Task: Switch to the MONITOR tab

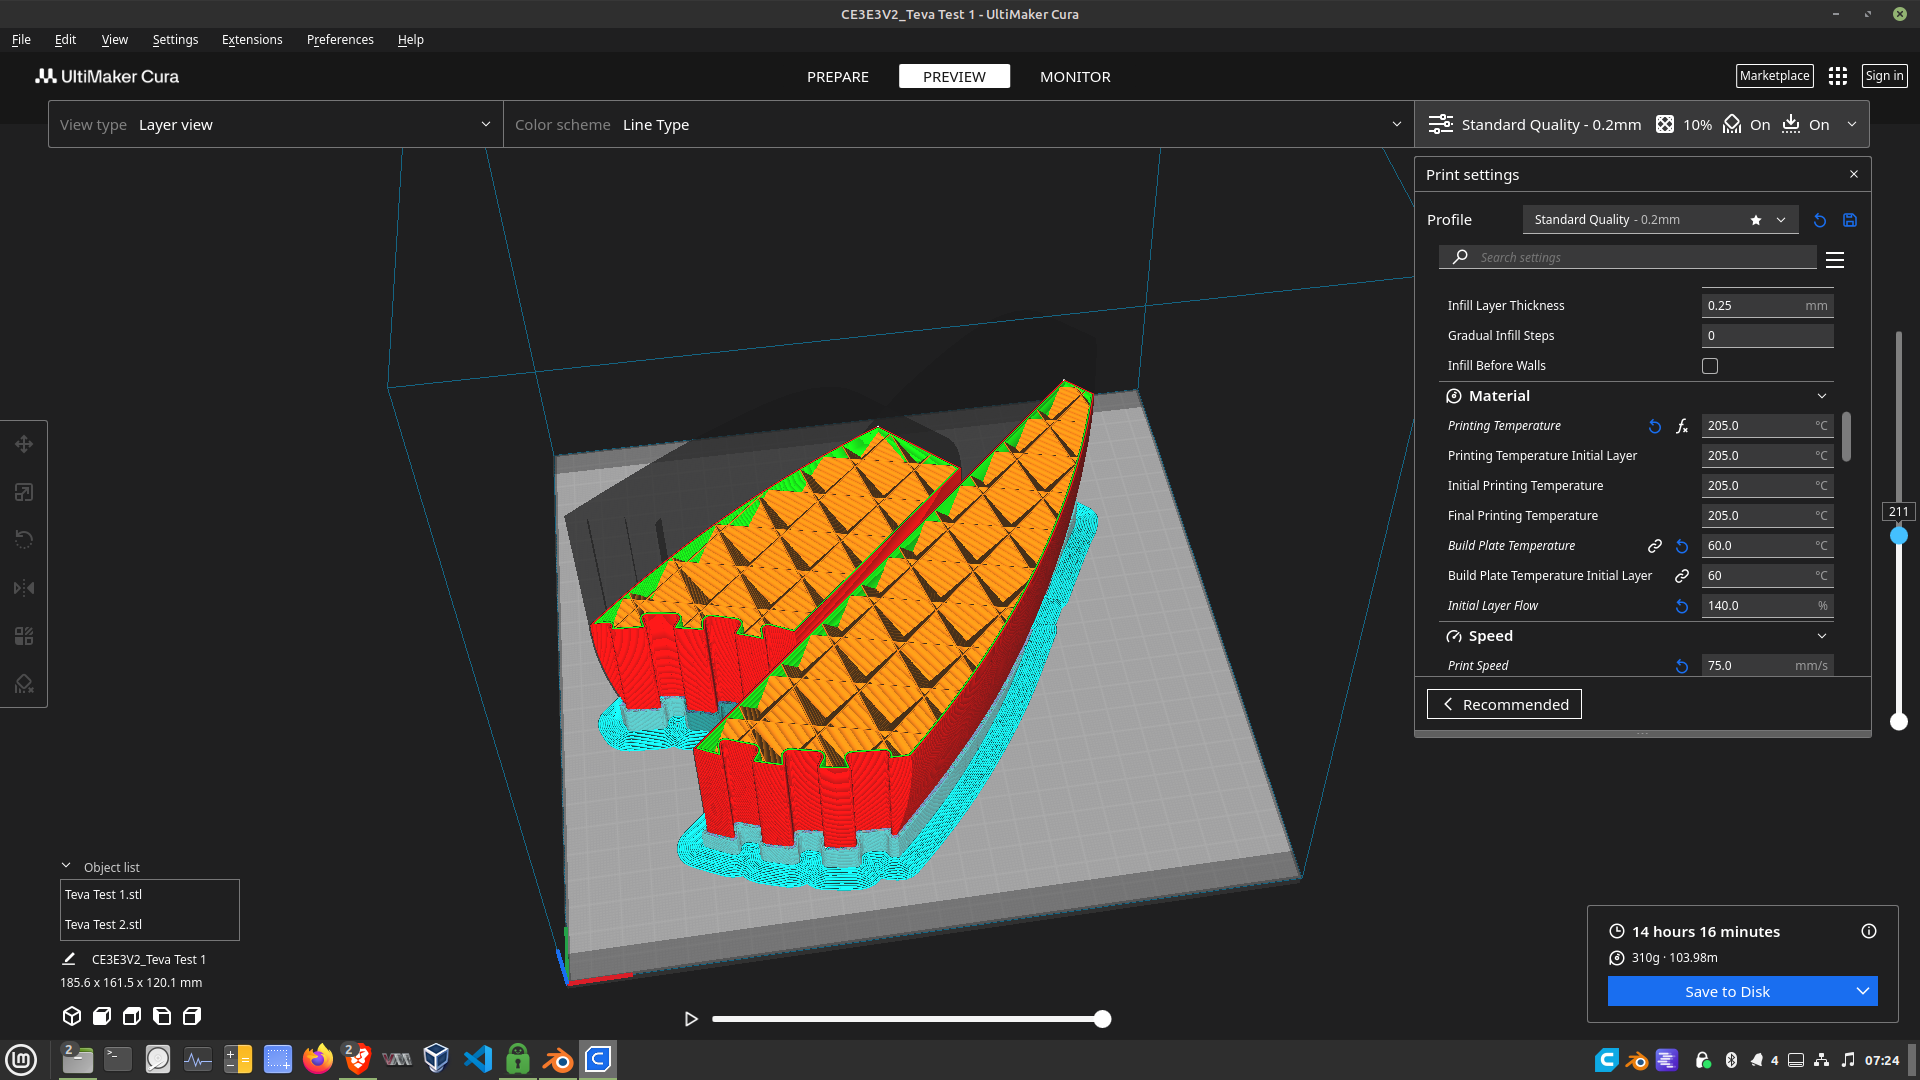Action: coord(1075,77)
